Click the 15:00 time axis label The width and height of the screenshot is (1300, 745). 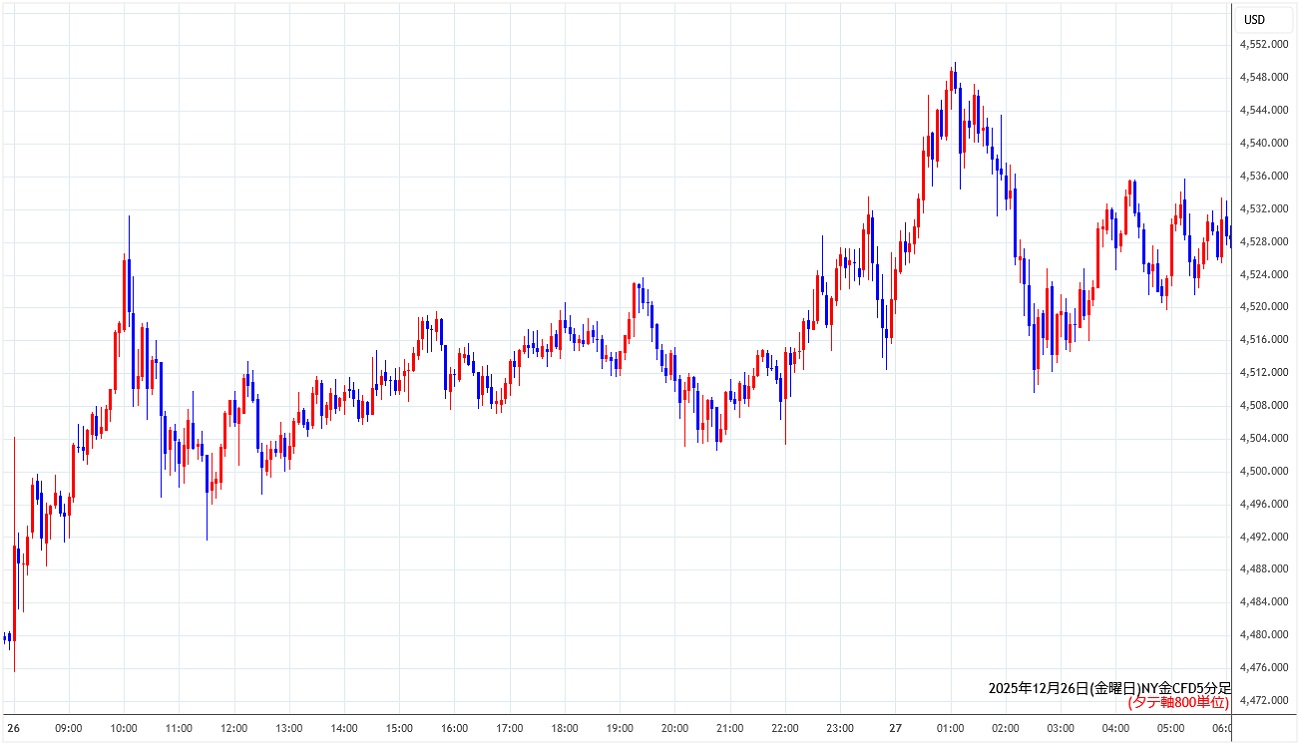[399, 728]
